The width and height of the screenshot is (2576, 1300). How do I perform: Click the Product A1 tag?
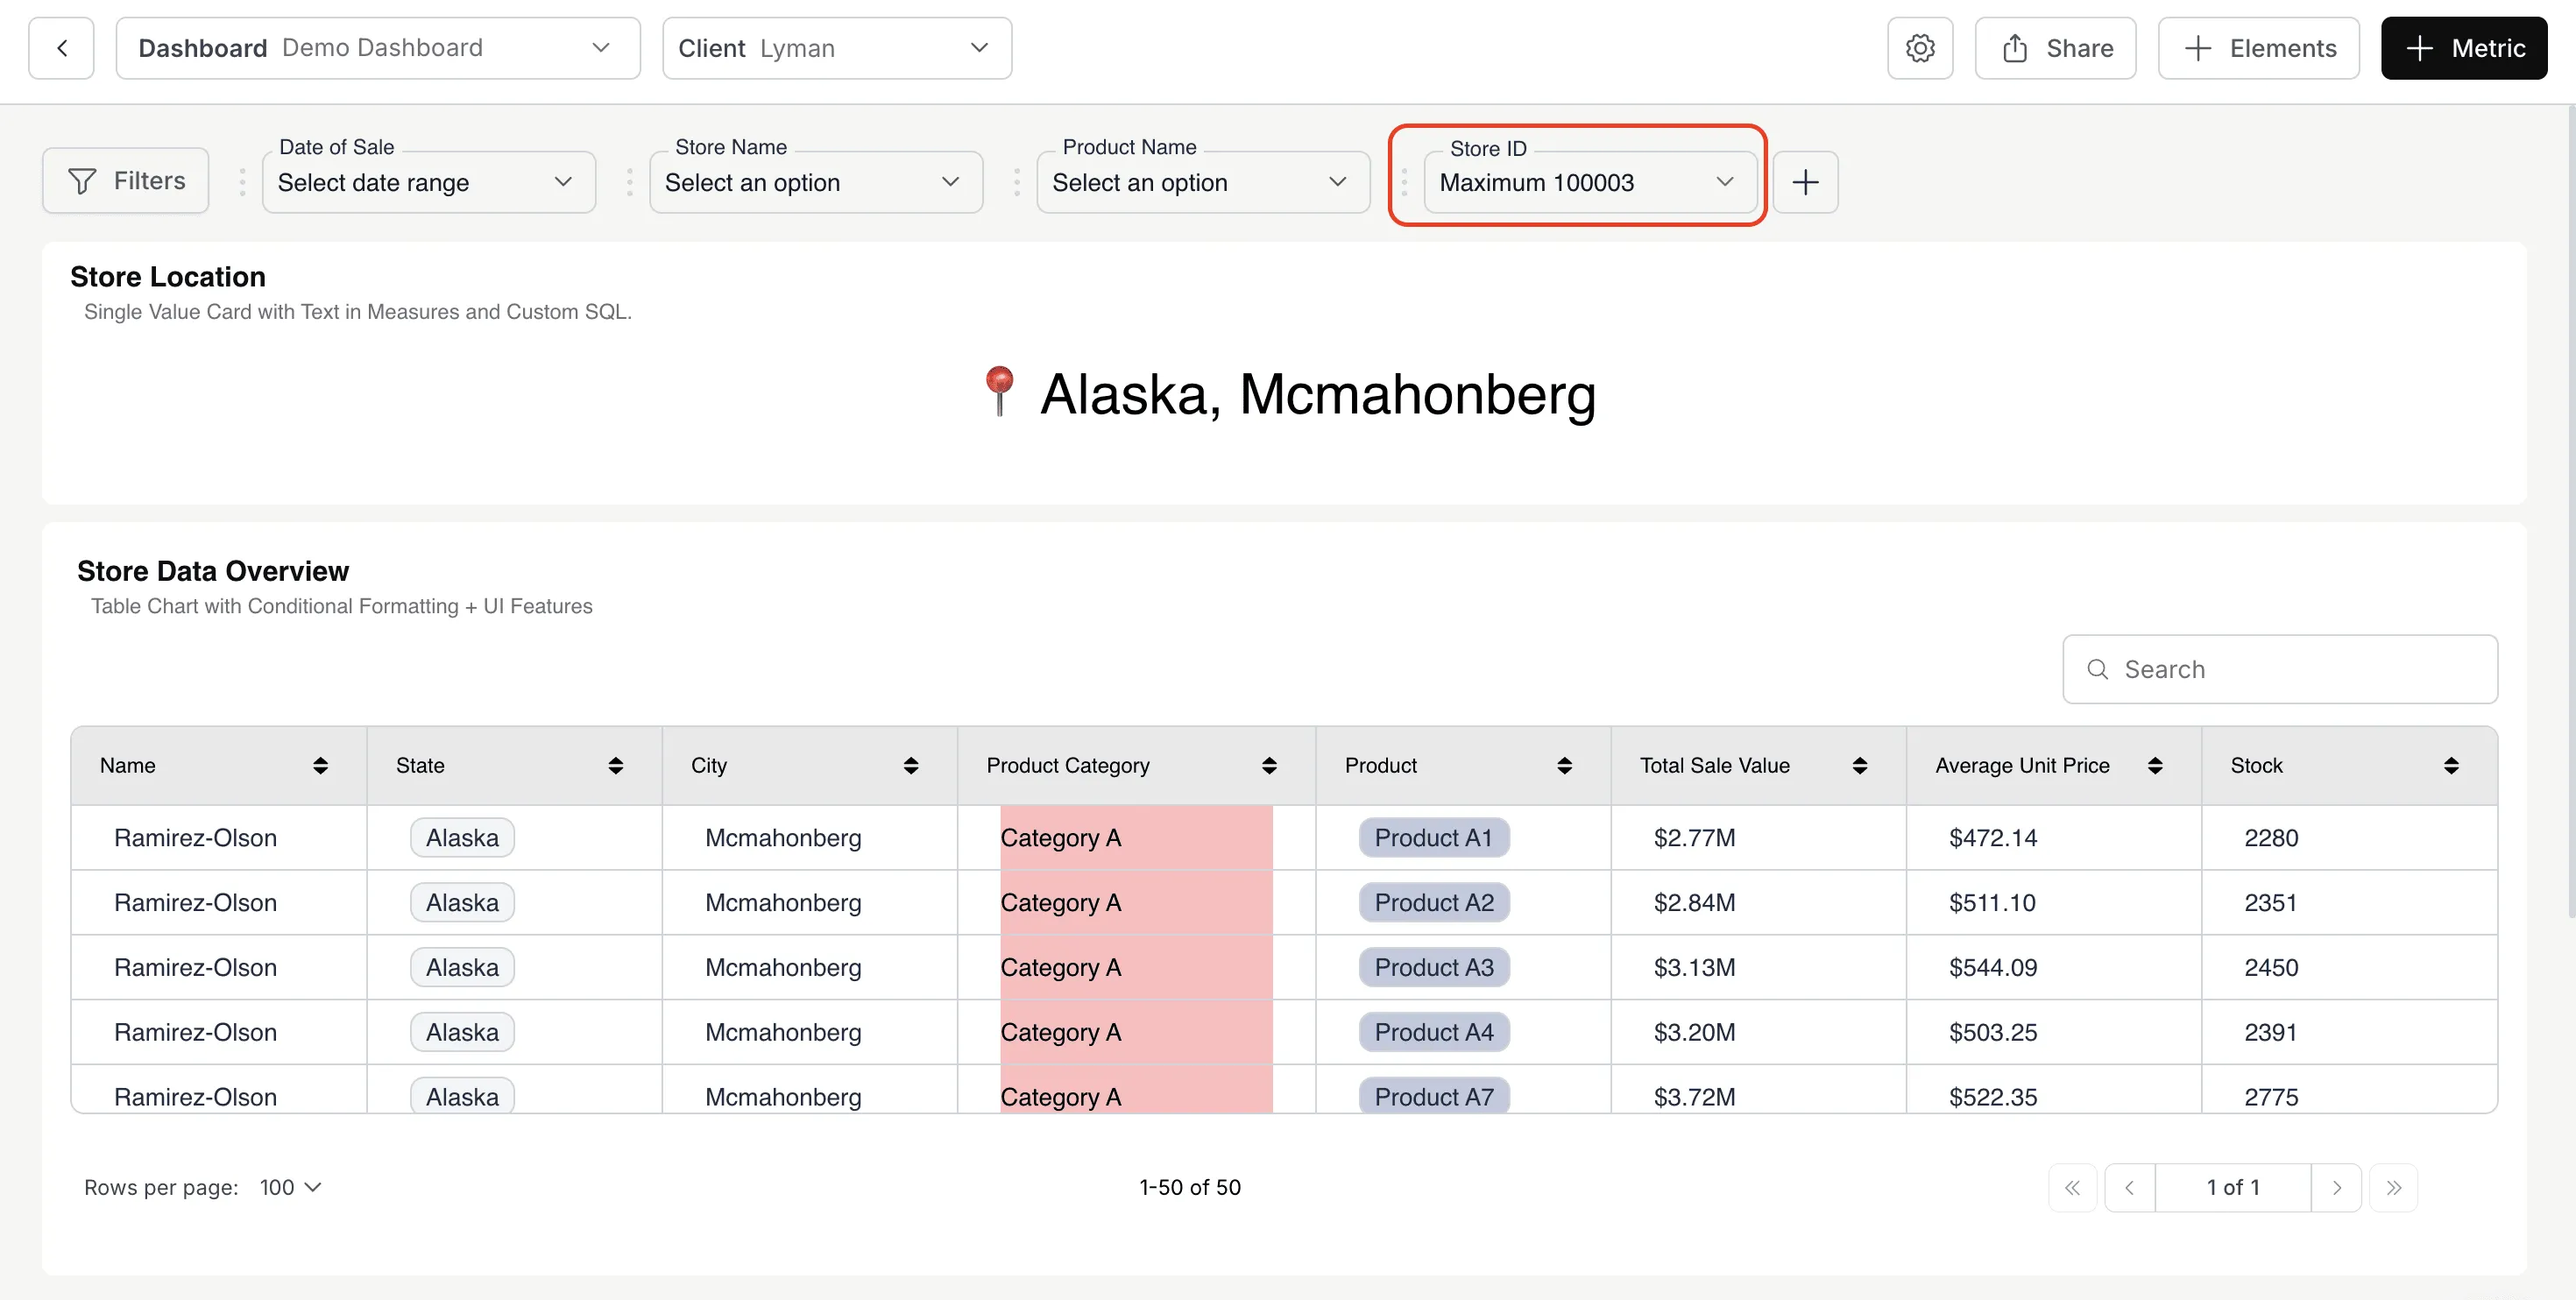click(1433, 838)
